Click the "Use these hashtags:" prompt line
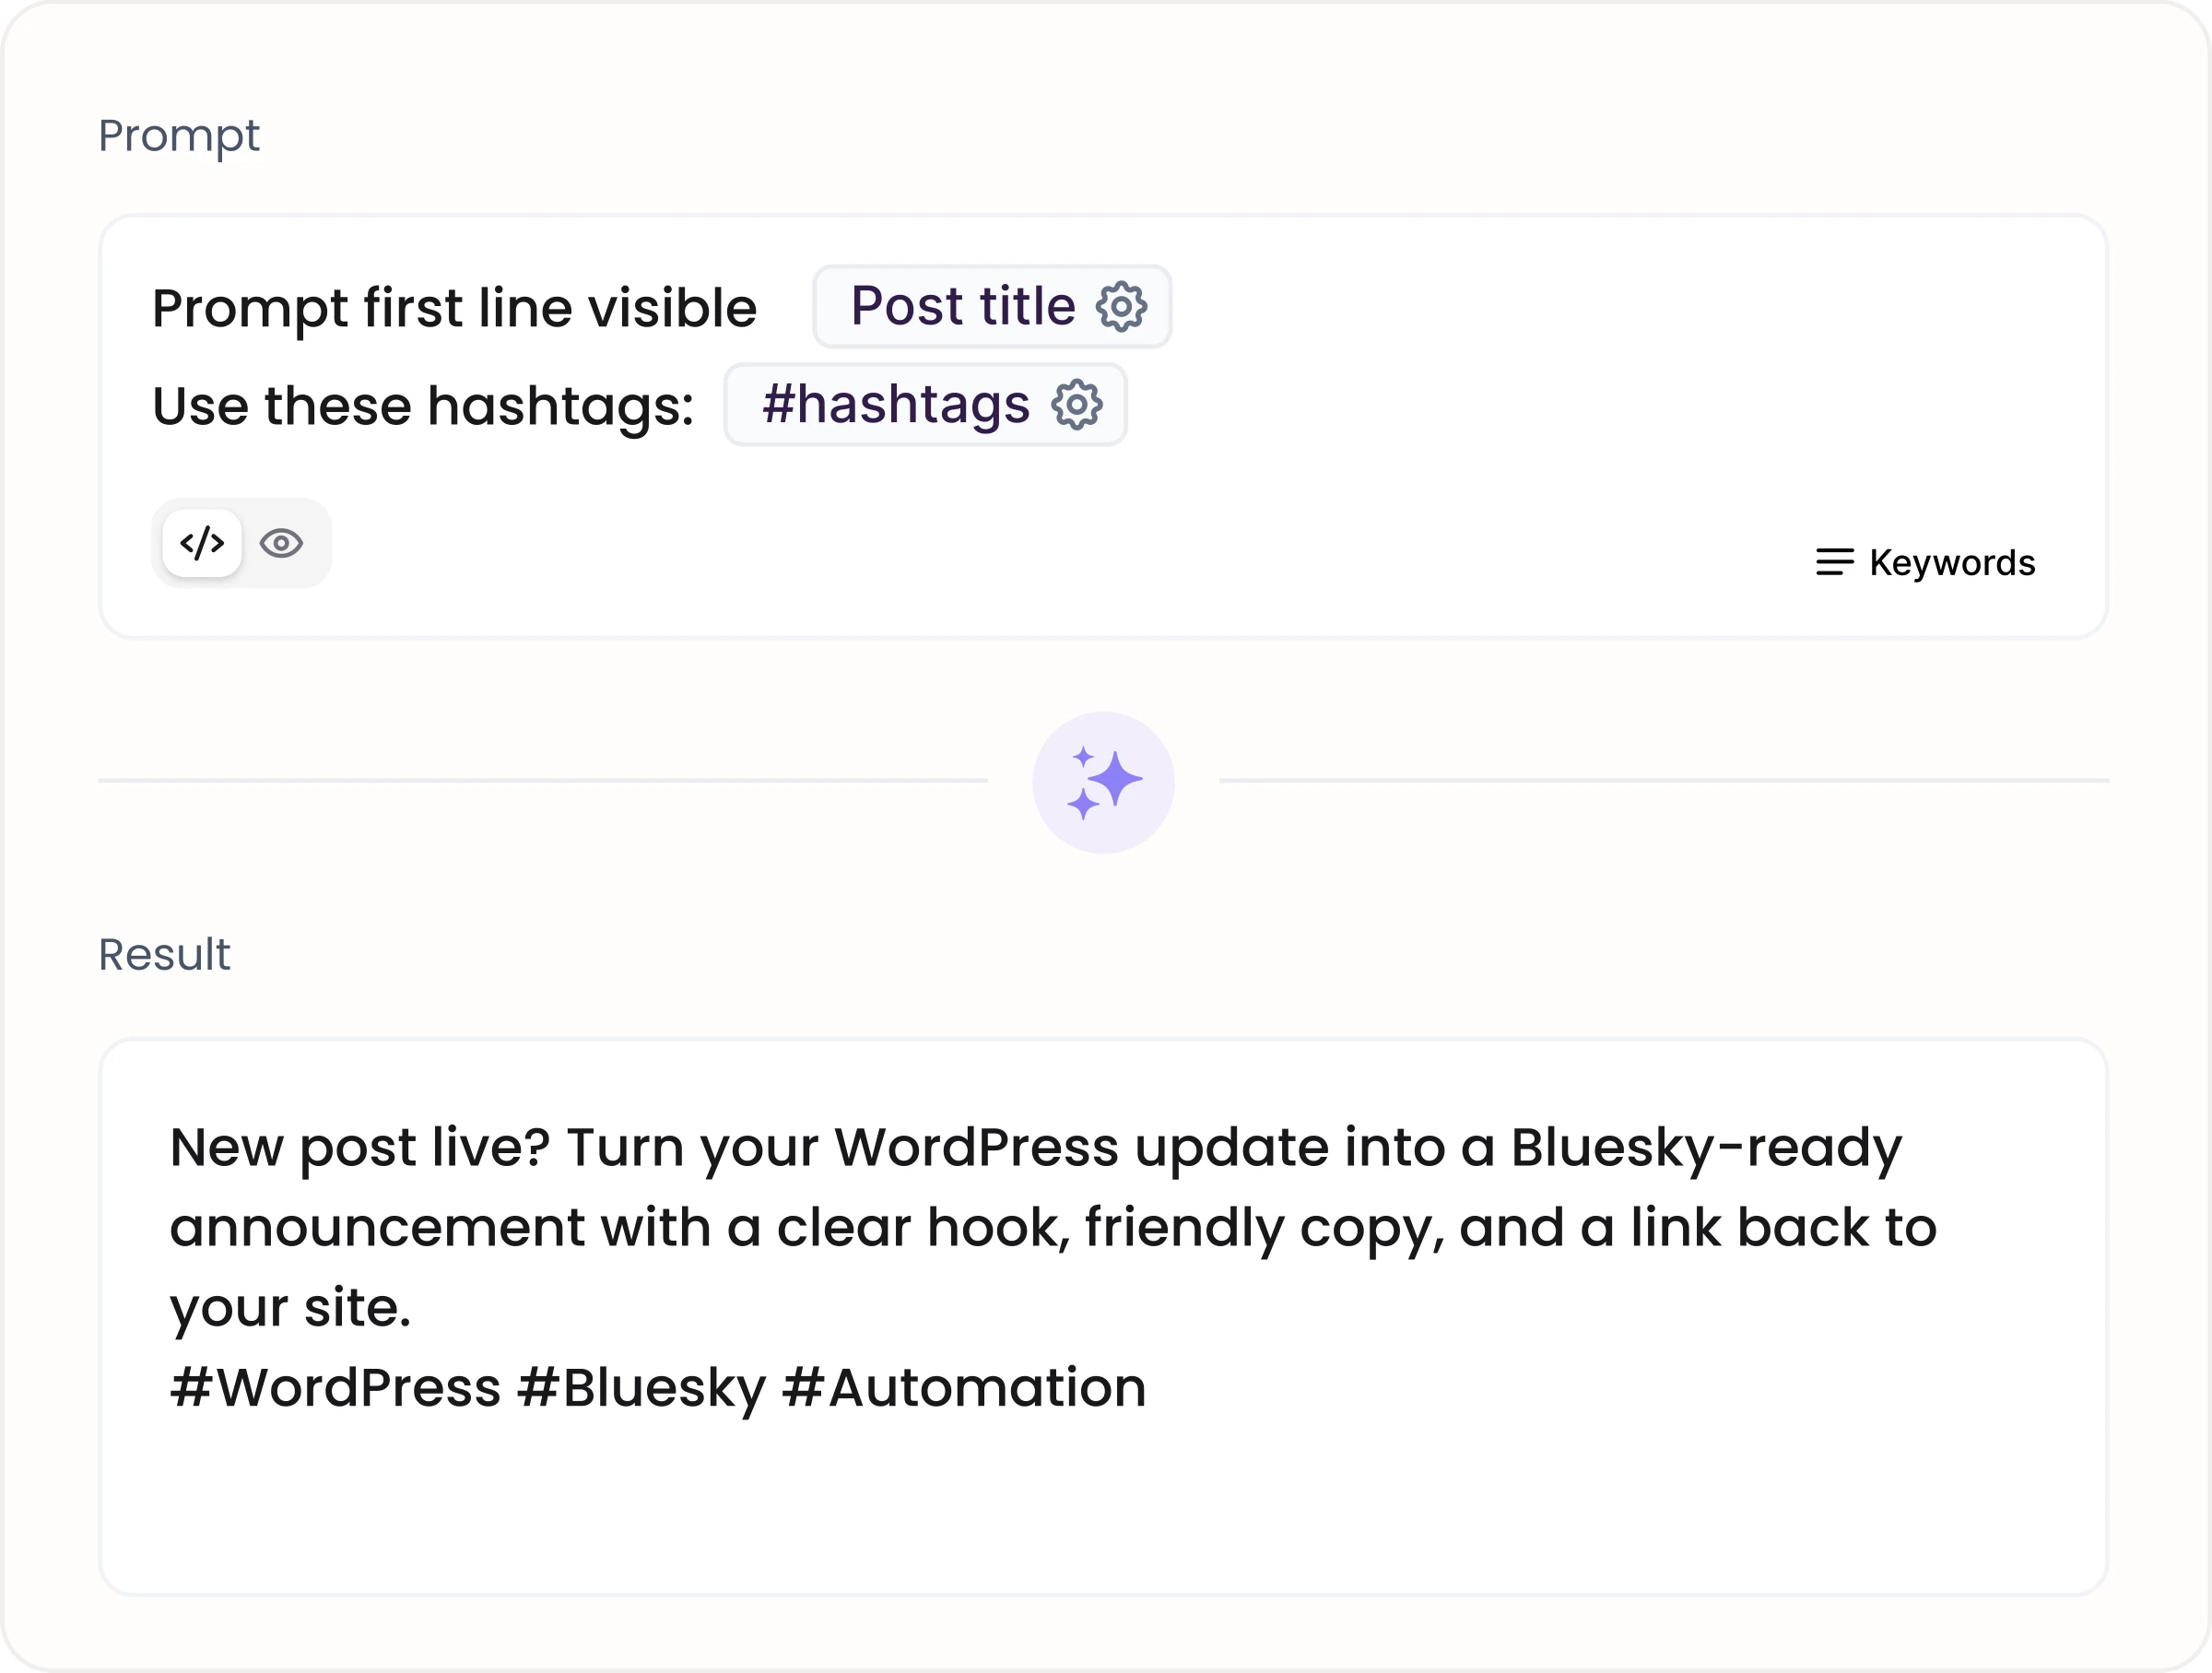The height and width of the screenshot is (1673, 2212). (423, 405)
